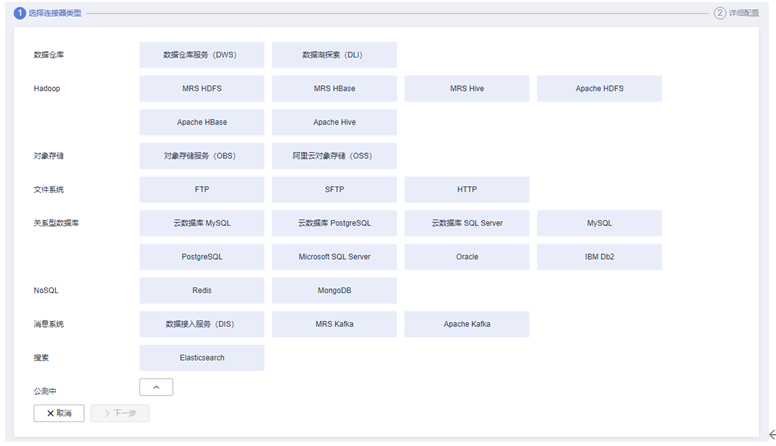Pick the MRS Hive connector
The height and width of the screenshot is (446, 776).
click(467, 89)
